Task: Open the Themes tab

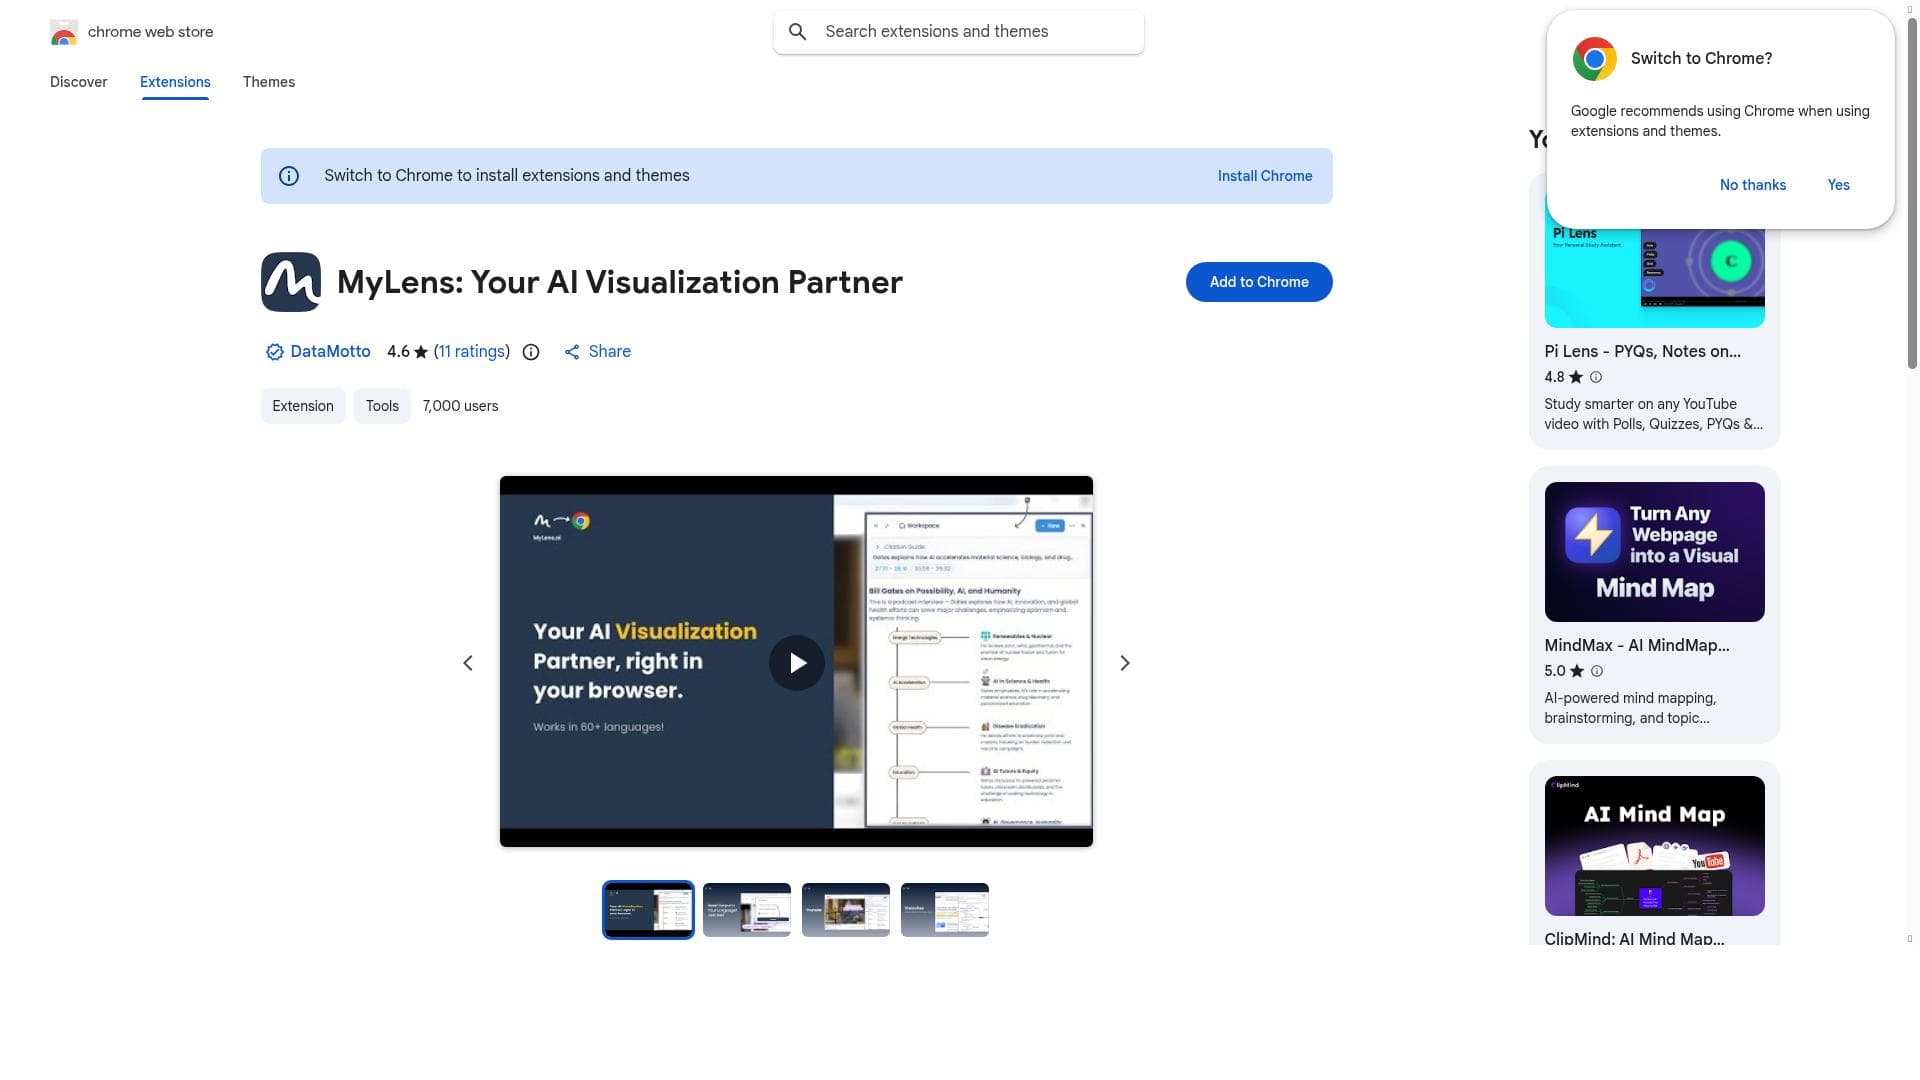Action: click(x=268, y=82)
